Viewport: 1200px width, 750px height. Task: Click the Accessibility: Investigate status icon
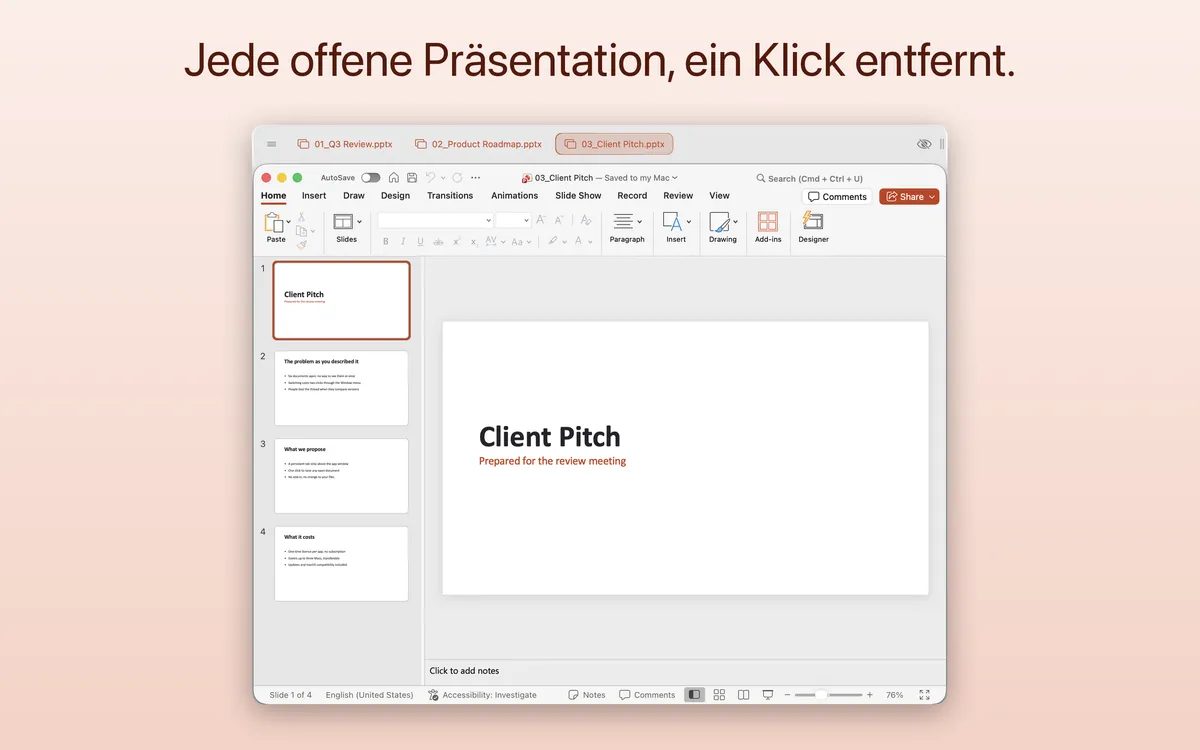[x=433, y=695]
